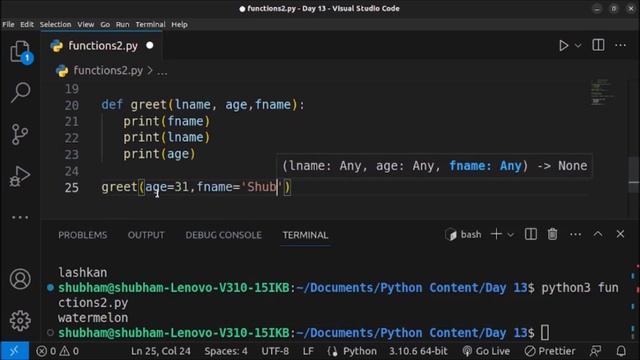Select language mode Python in status bar

tap(360, 351)
